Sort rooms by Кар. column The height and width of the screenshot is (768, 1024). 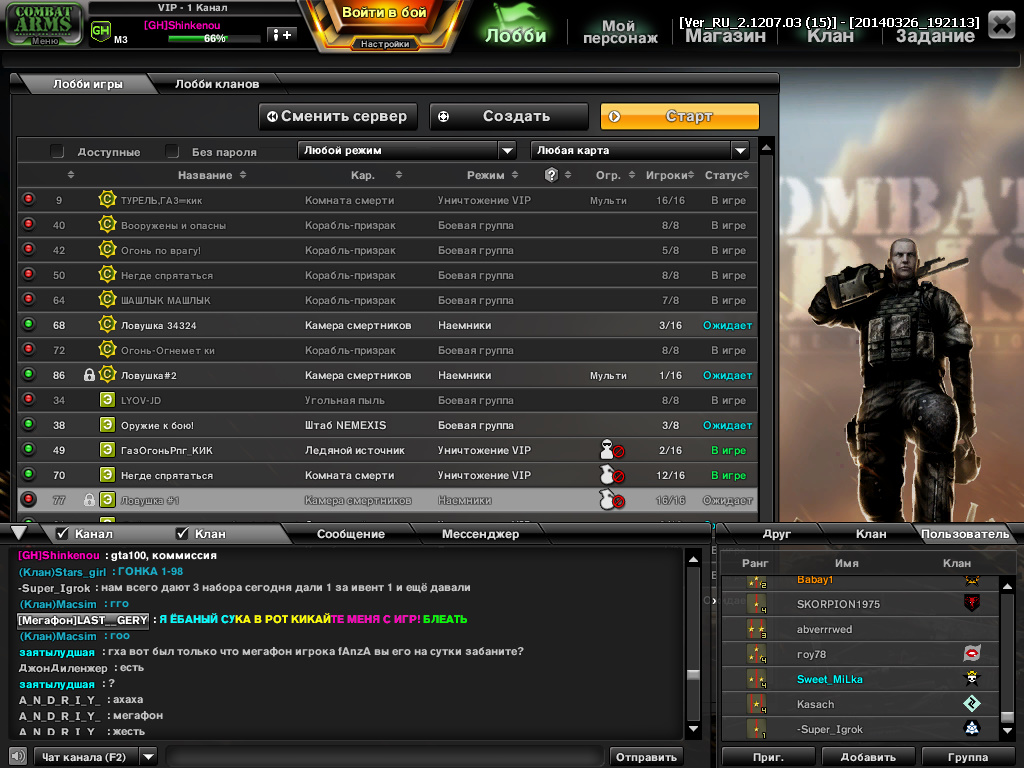point(376,175)
